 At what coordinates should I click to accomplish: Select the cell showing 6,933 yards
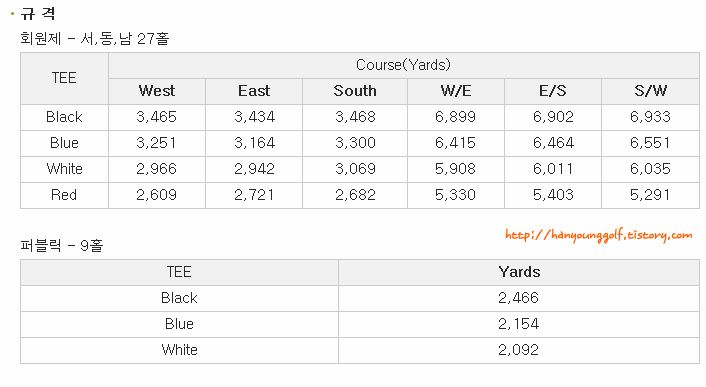pos(651,117)
